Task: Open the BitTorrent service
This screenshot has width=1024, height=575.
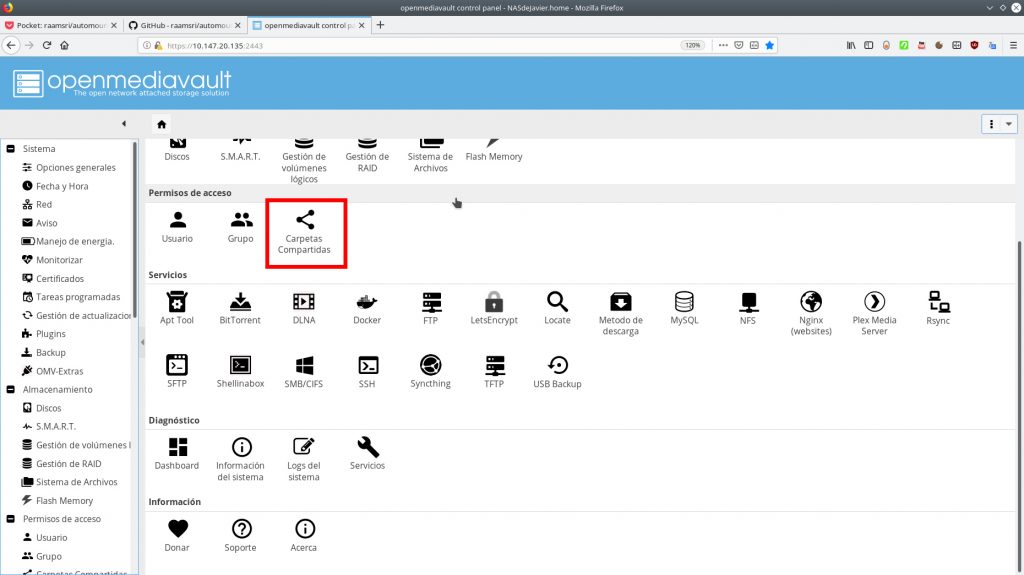Action: (240, 308)
